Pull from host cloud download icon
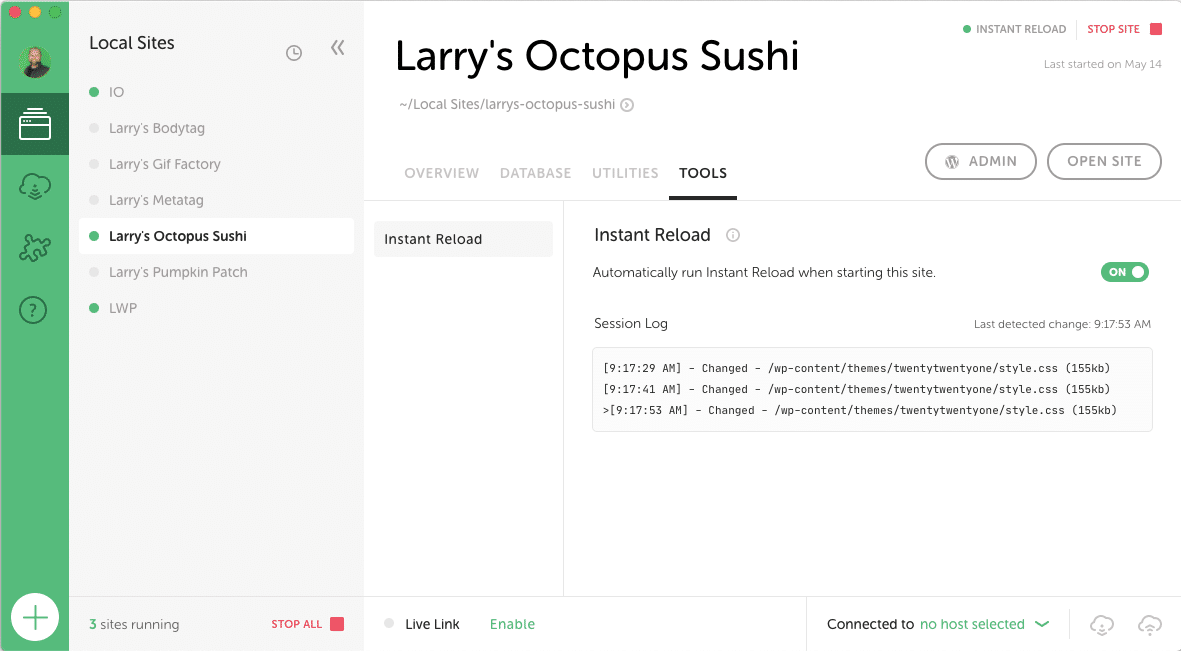 pyautogui.click(x=1101, y=625)
